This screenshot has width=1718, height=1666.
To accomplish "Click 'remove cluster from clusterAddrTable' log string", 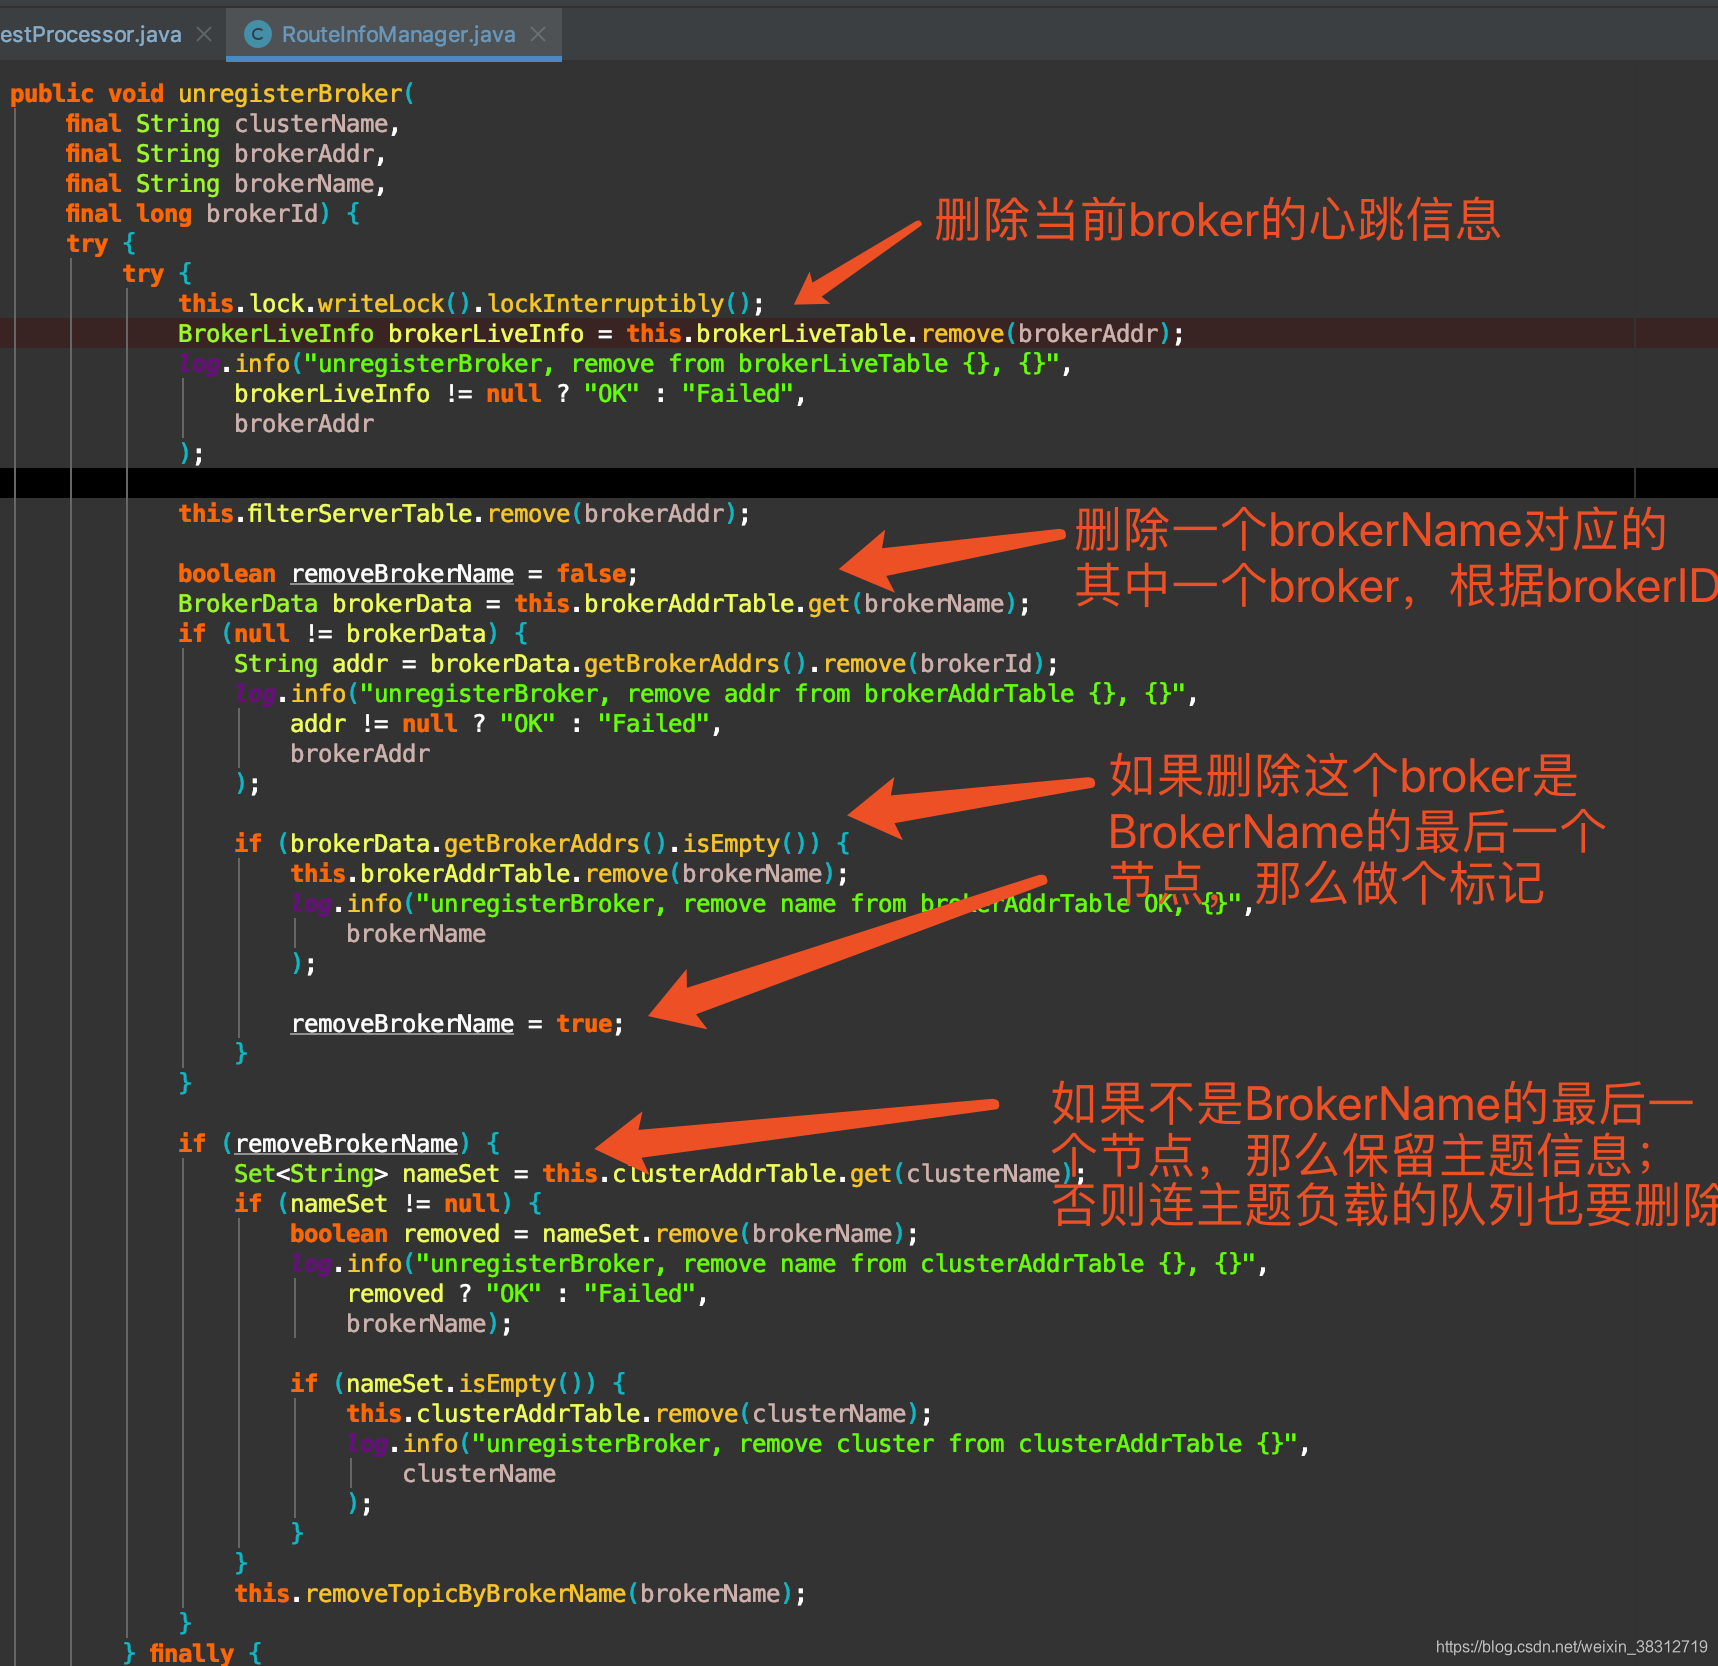I will point(885,1443).
